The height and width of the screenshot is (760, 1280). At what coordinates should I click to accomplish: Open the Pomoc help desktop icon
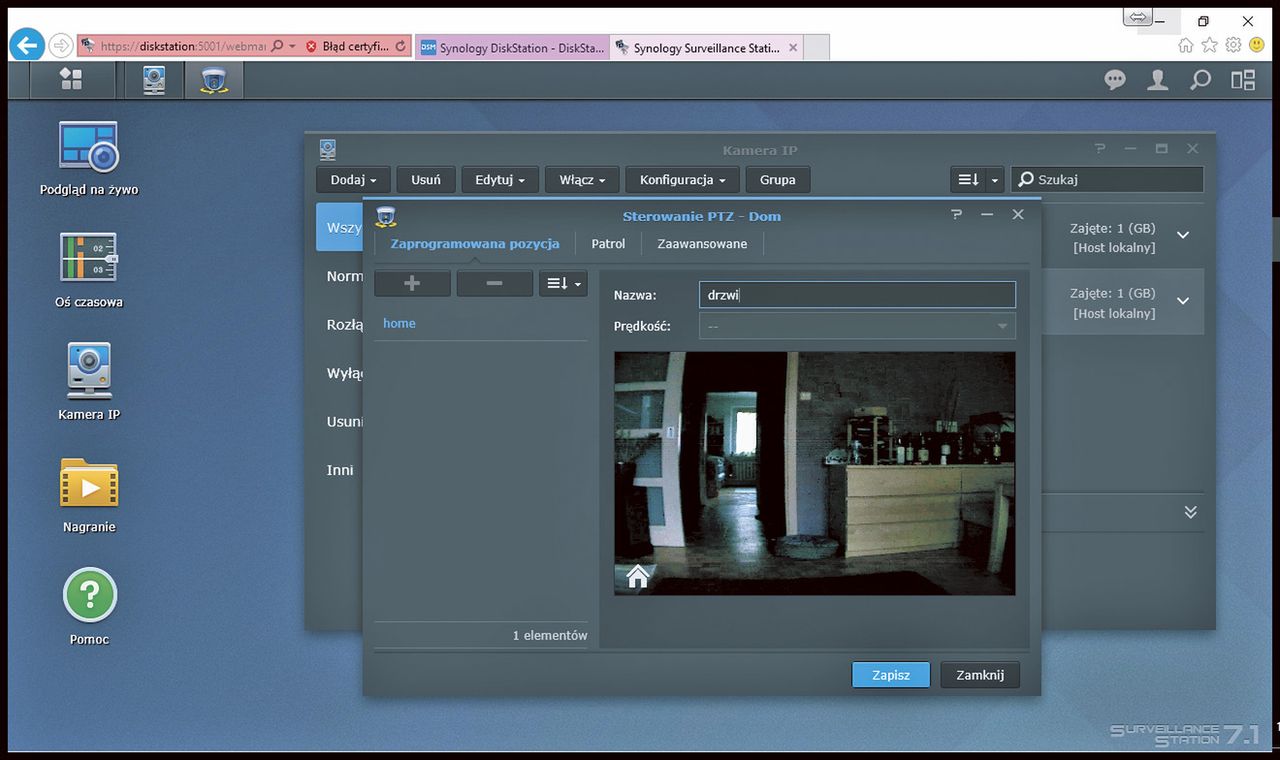pyautogui.click(x=89, y=607)
